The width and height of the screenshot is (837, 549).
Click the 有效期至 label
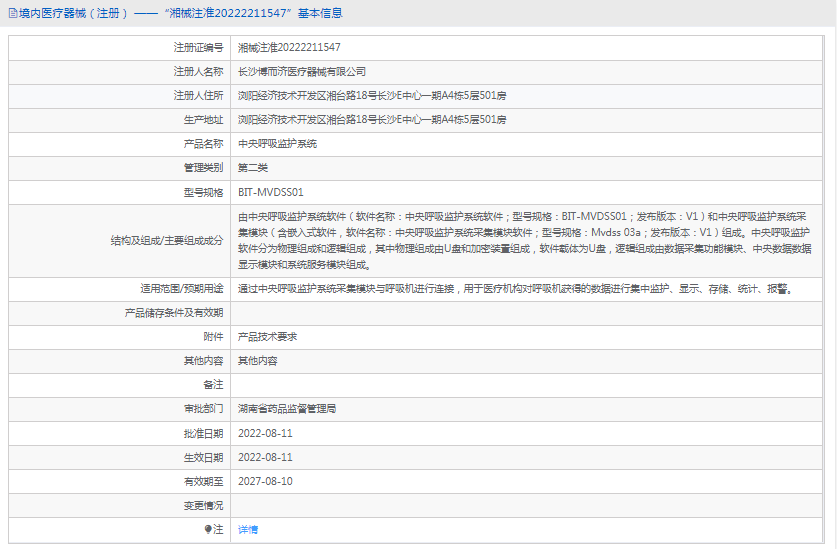(x=203, y=482)
